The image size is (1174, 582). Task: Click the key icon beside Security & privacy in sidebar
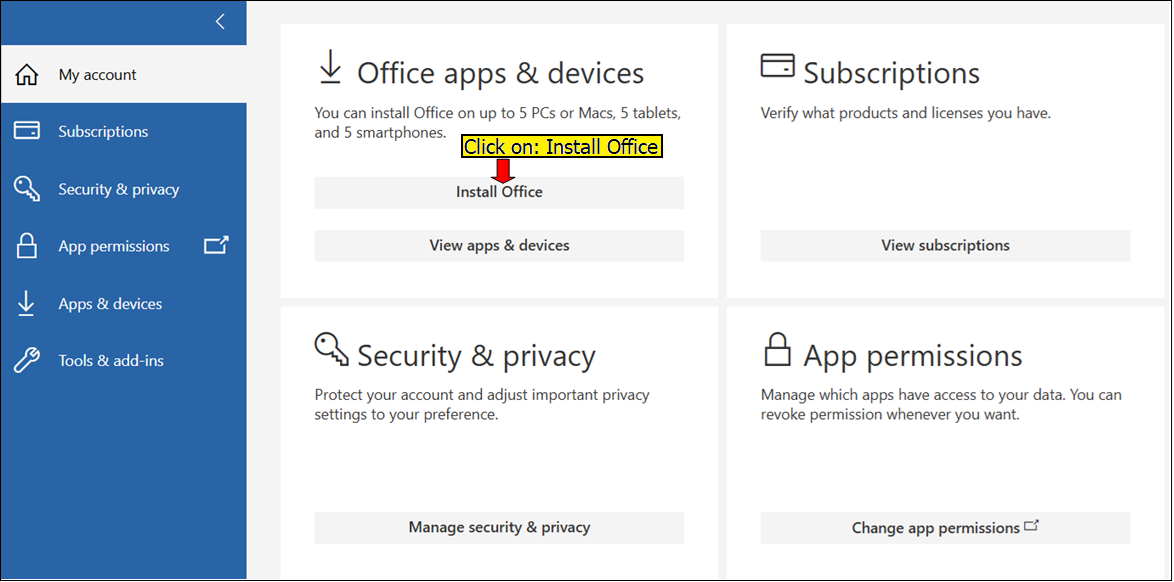[x=27, y=189]
